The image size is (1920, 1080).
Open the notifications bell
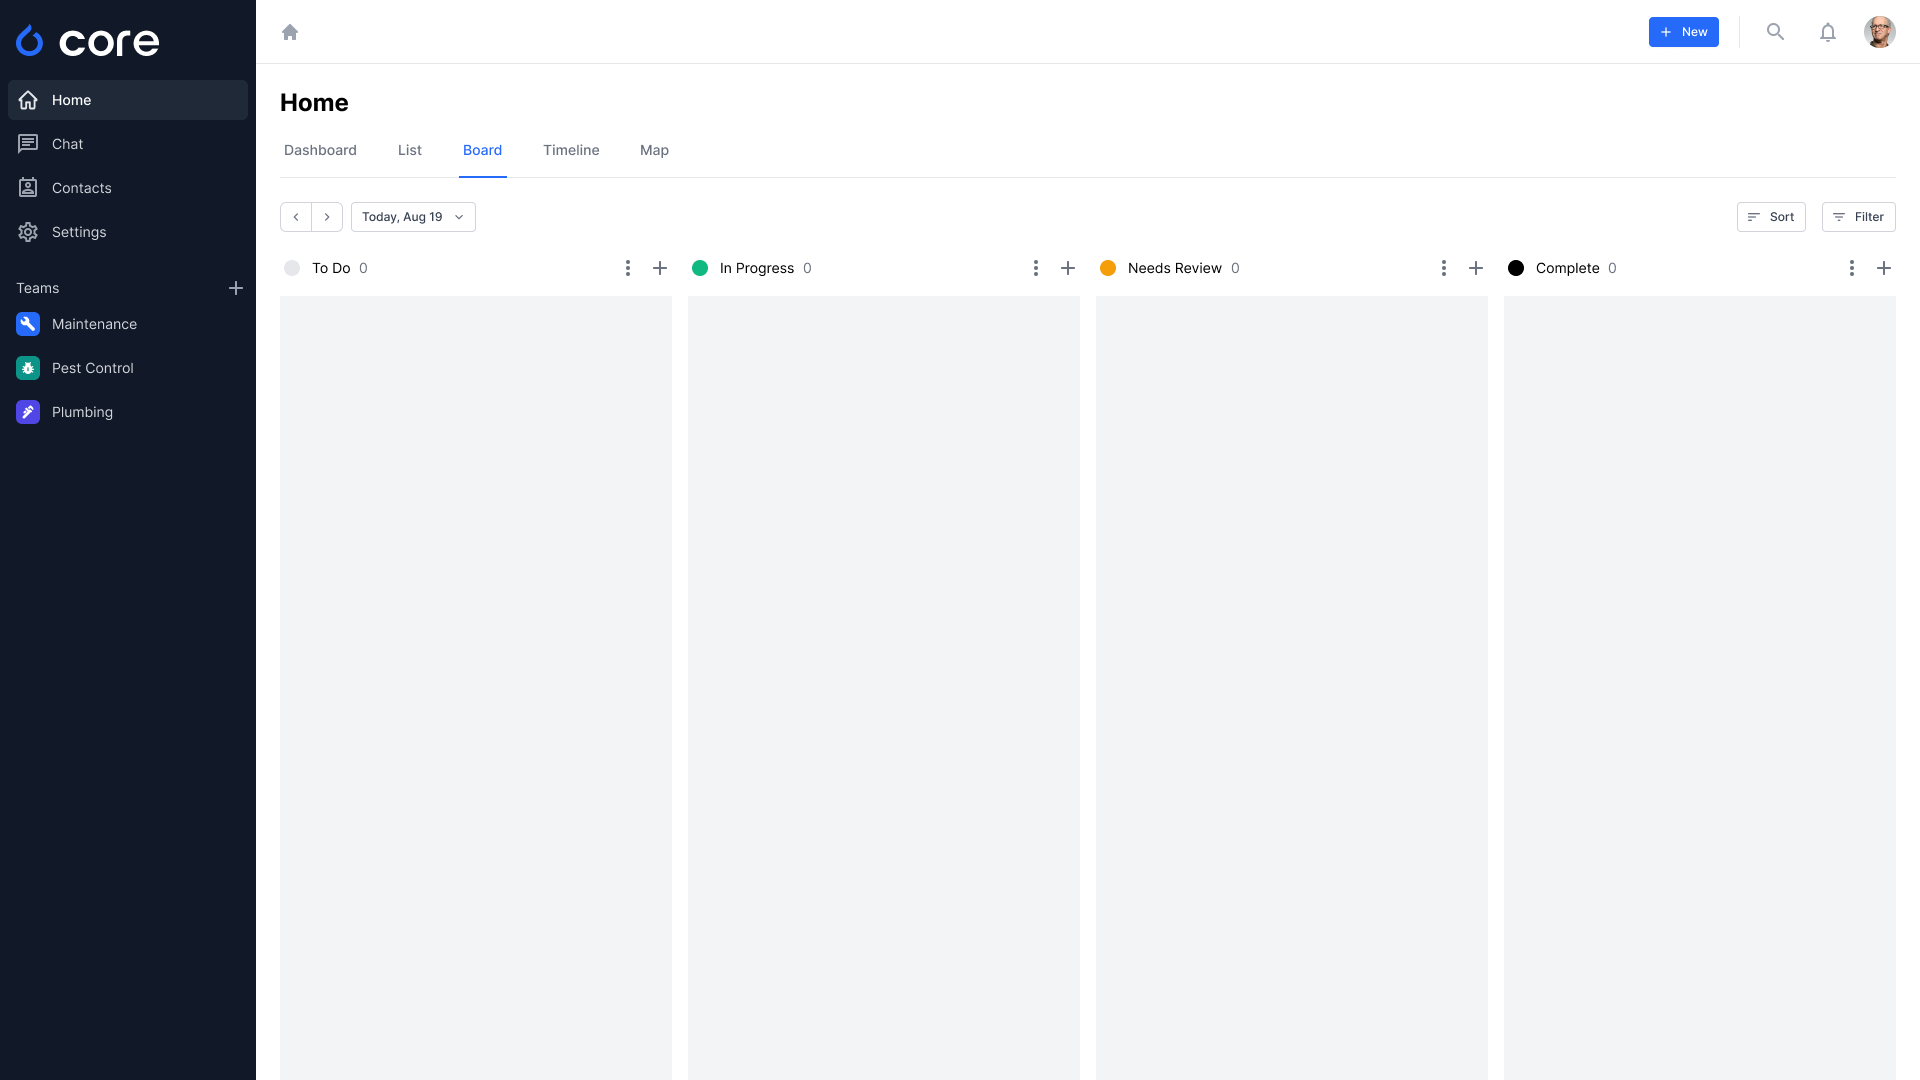pyautogui.click(x=1828, y=32)
